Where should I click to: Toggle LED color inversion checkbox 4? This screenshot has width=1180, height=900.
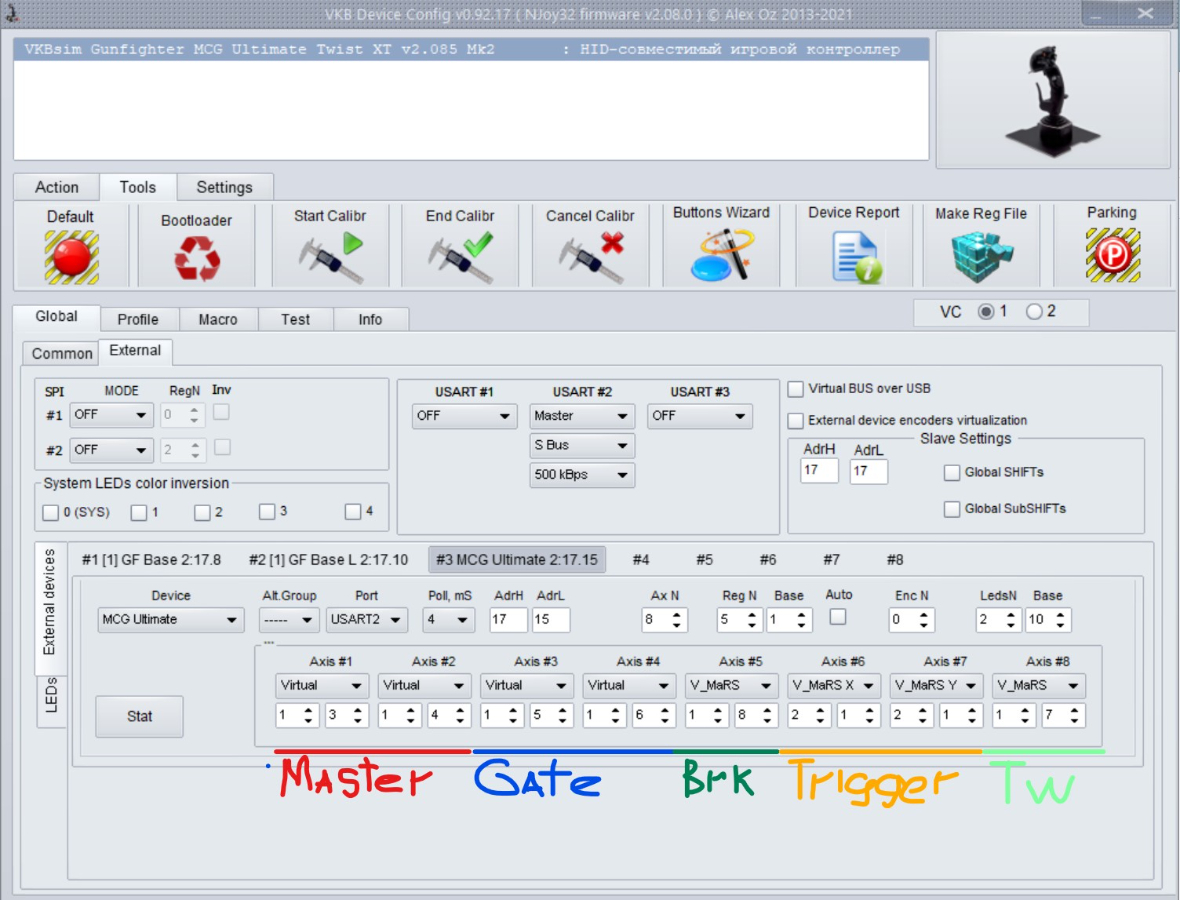point(352,512)
